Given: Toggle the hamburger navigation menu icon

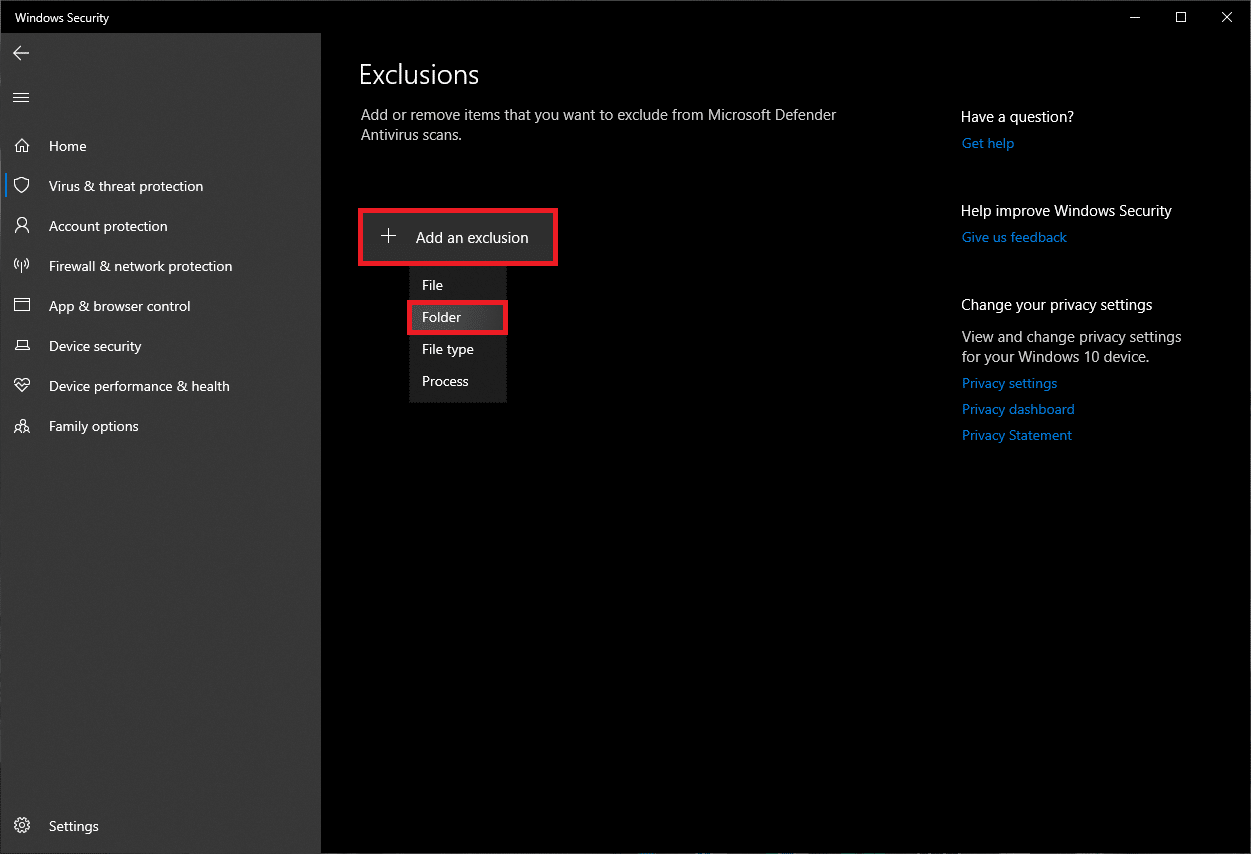Looking at the screenshot, I should click(x=21, y=97).
